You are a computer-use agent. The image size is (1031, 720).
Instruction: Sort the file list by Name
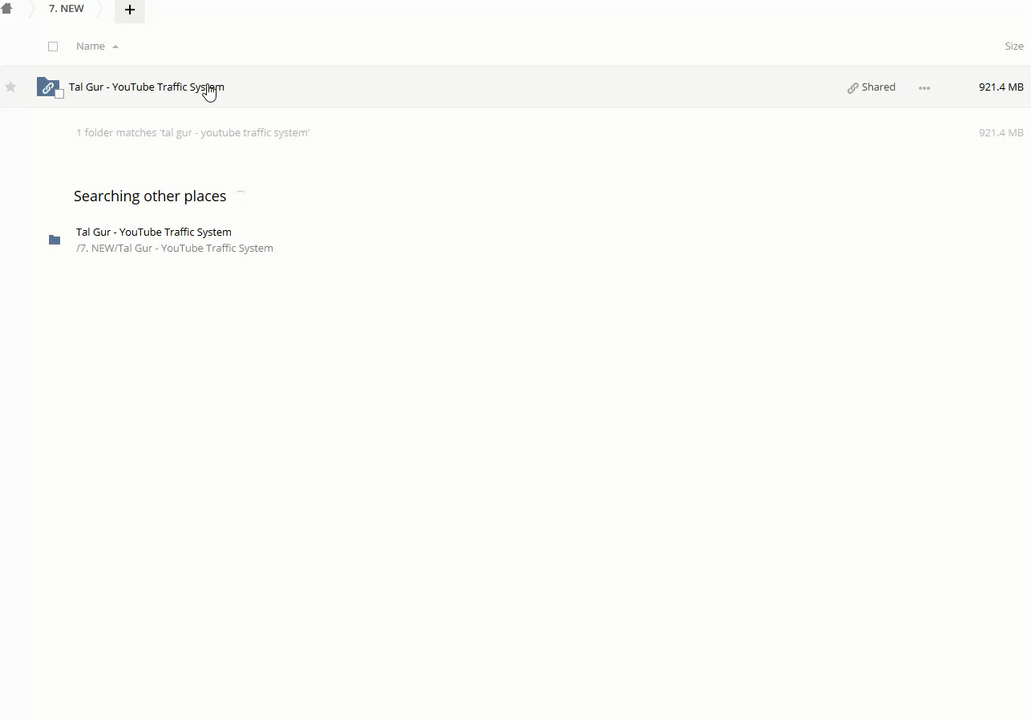[90, 46]
